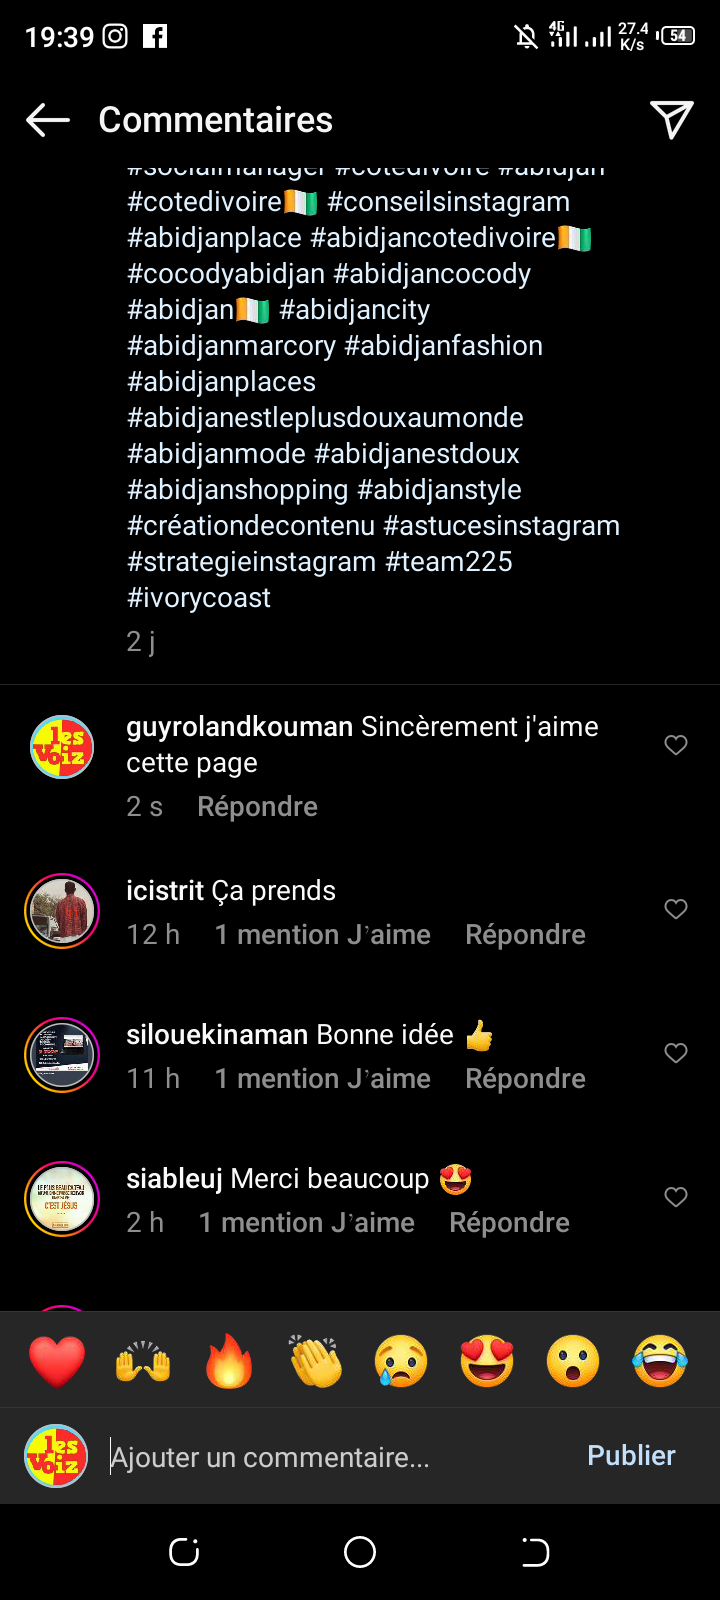Like siableuj's comment with the heart

[x=676, y=1197]
